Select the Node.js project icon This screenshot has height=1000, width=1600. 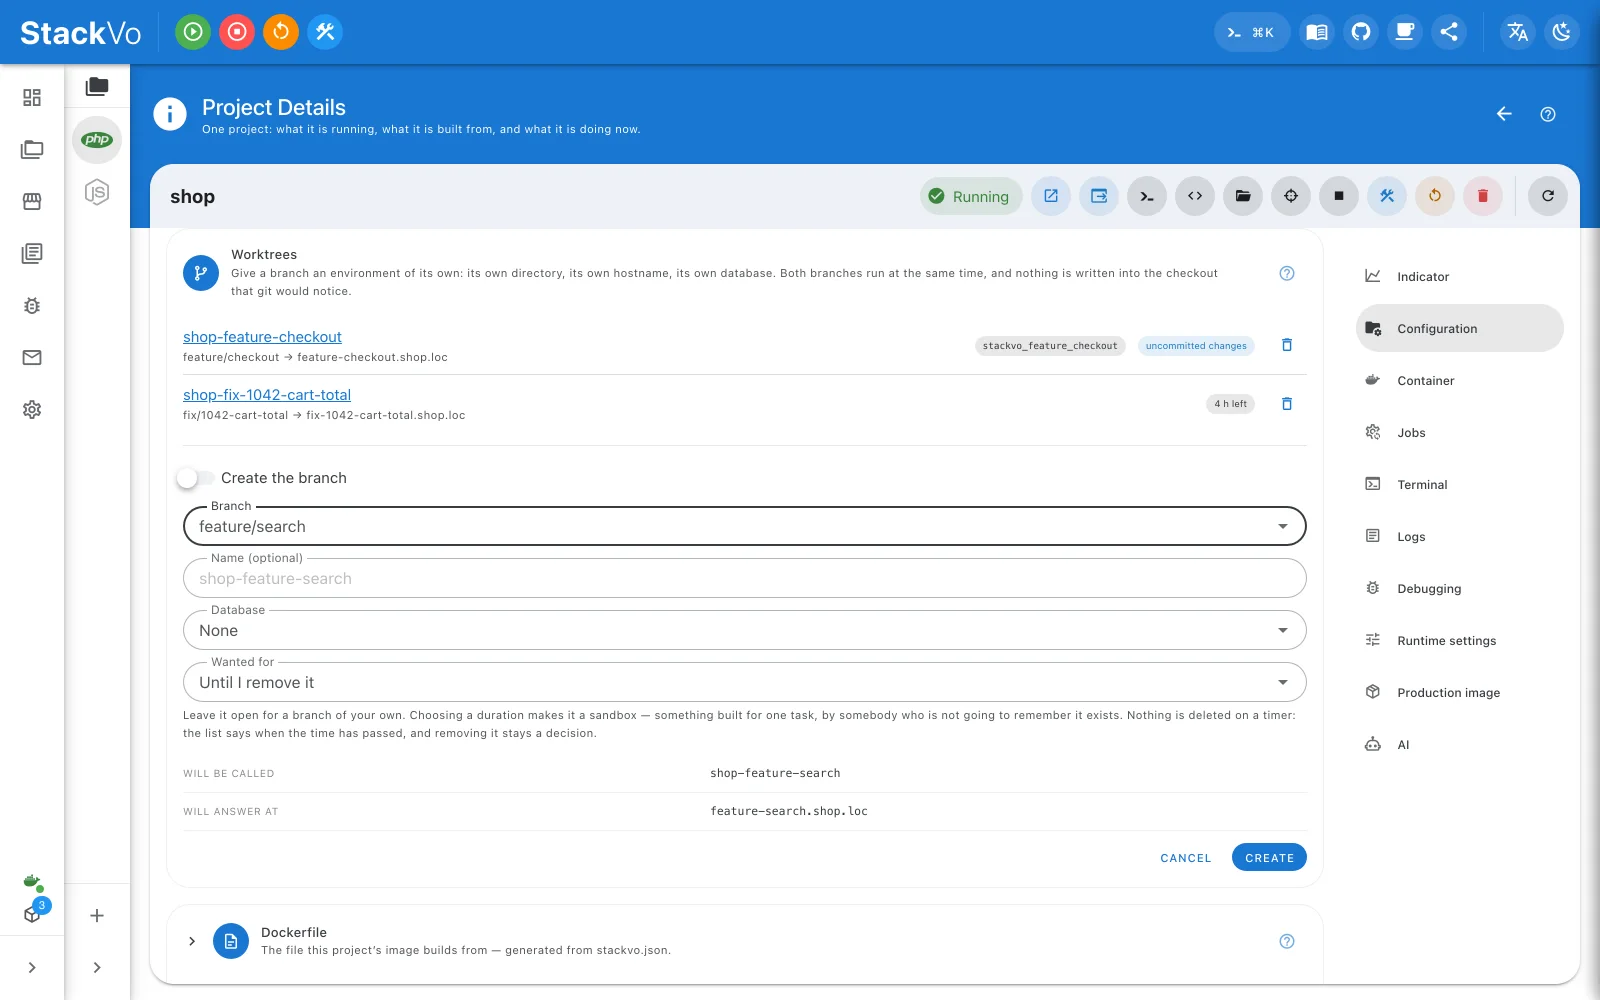97,192
